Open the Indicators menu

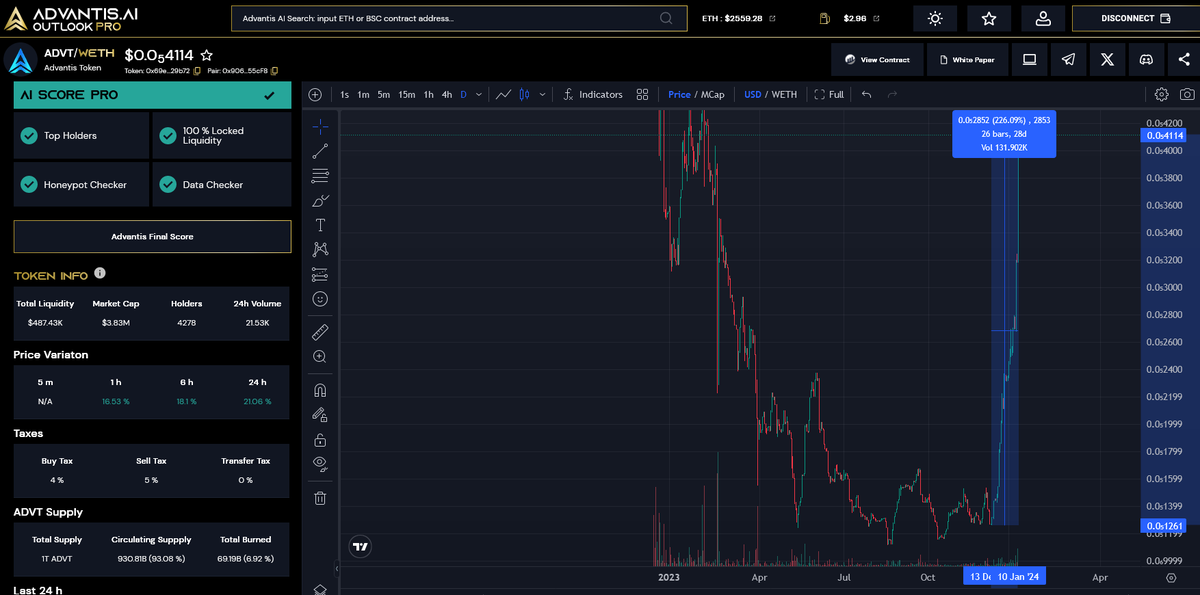[x=592, y=95]
